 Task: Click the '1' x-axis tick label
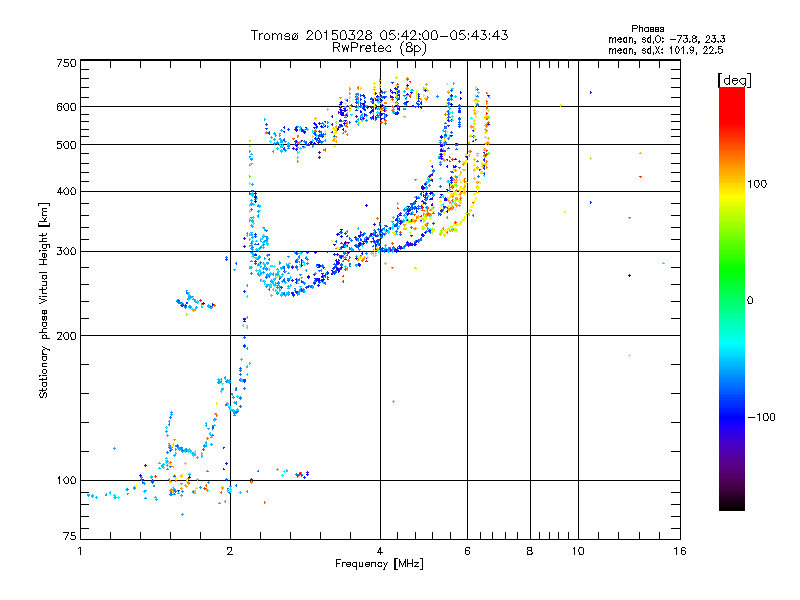pos(80,551)
